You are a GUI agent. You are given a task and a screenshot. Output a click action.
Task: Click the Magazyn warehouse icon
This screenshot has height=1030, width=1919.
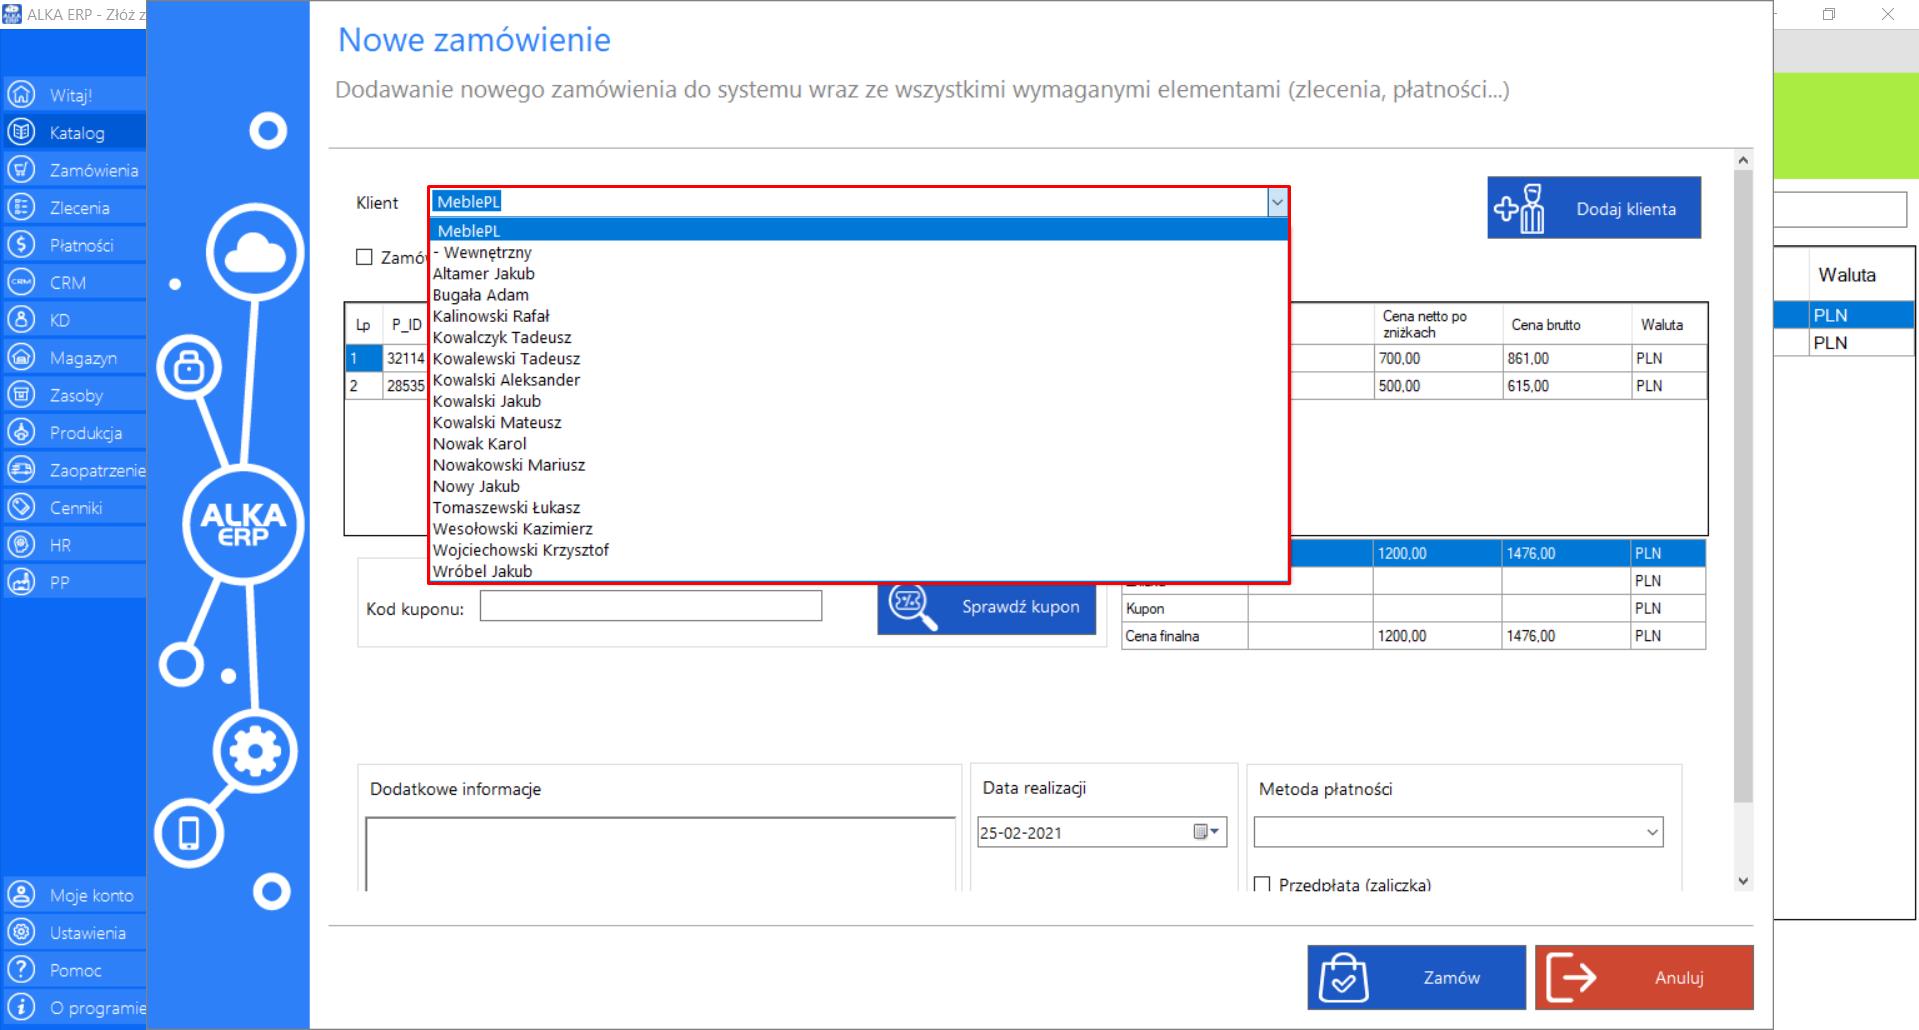tap(21, 357)
